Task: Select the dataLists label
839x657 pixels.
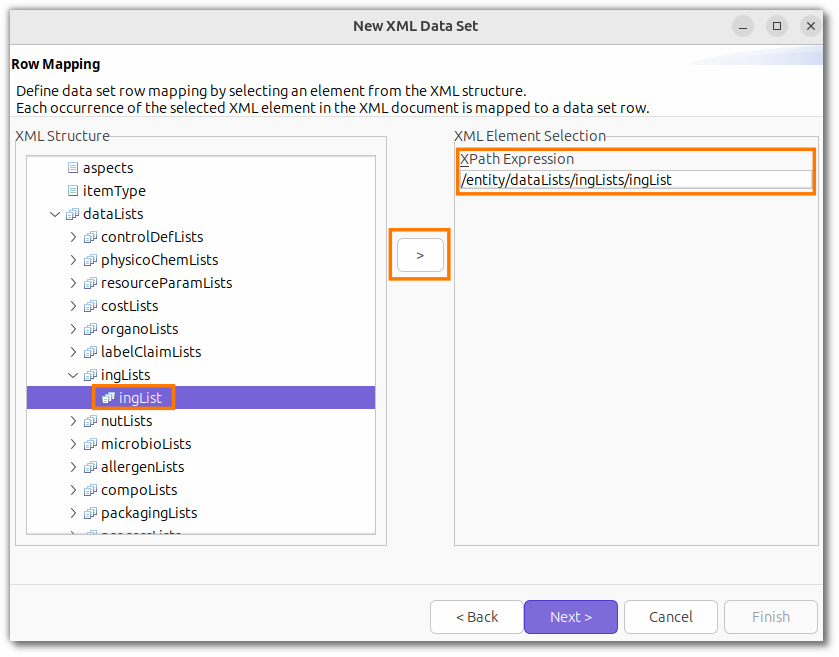Action: tap(113, 214)
